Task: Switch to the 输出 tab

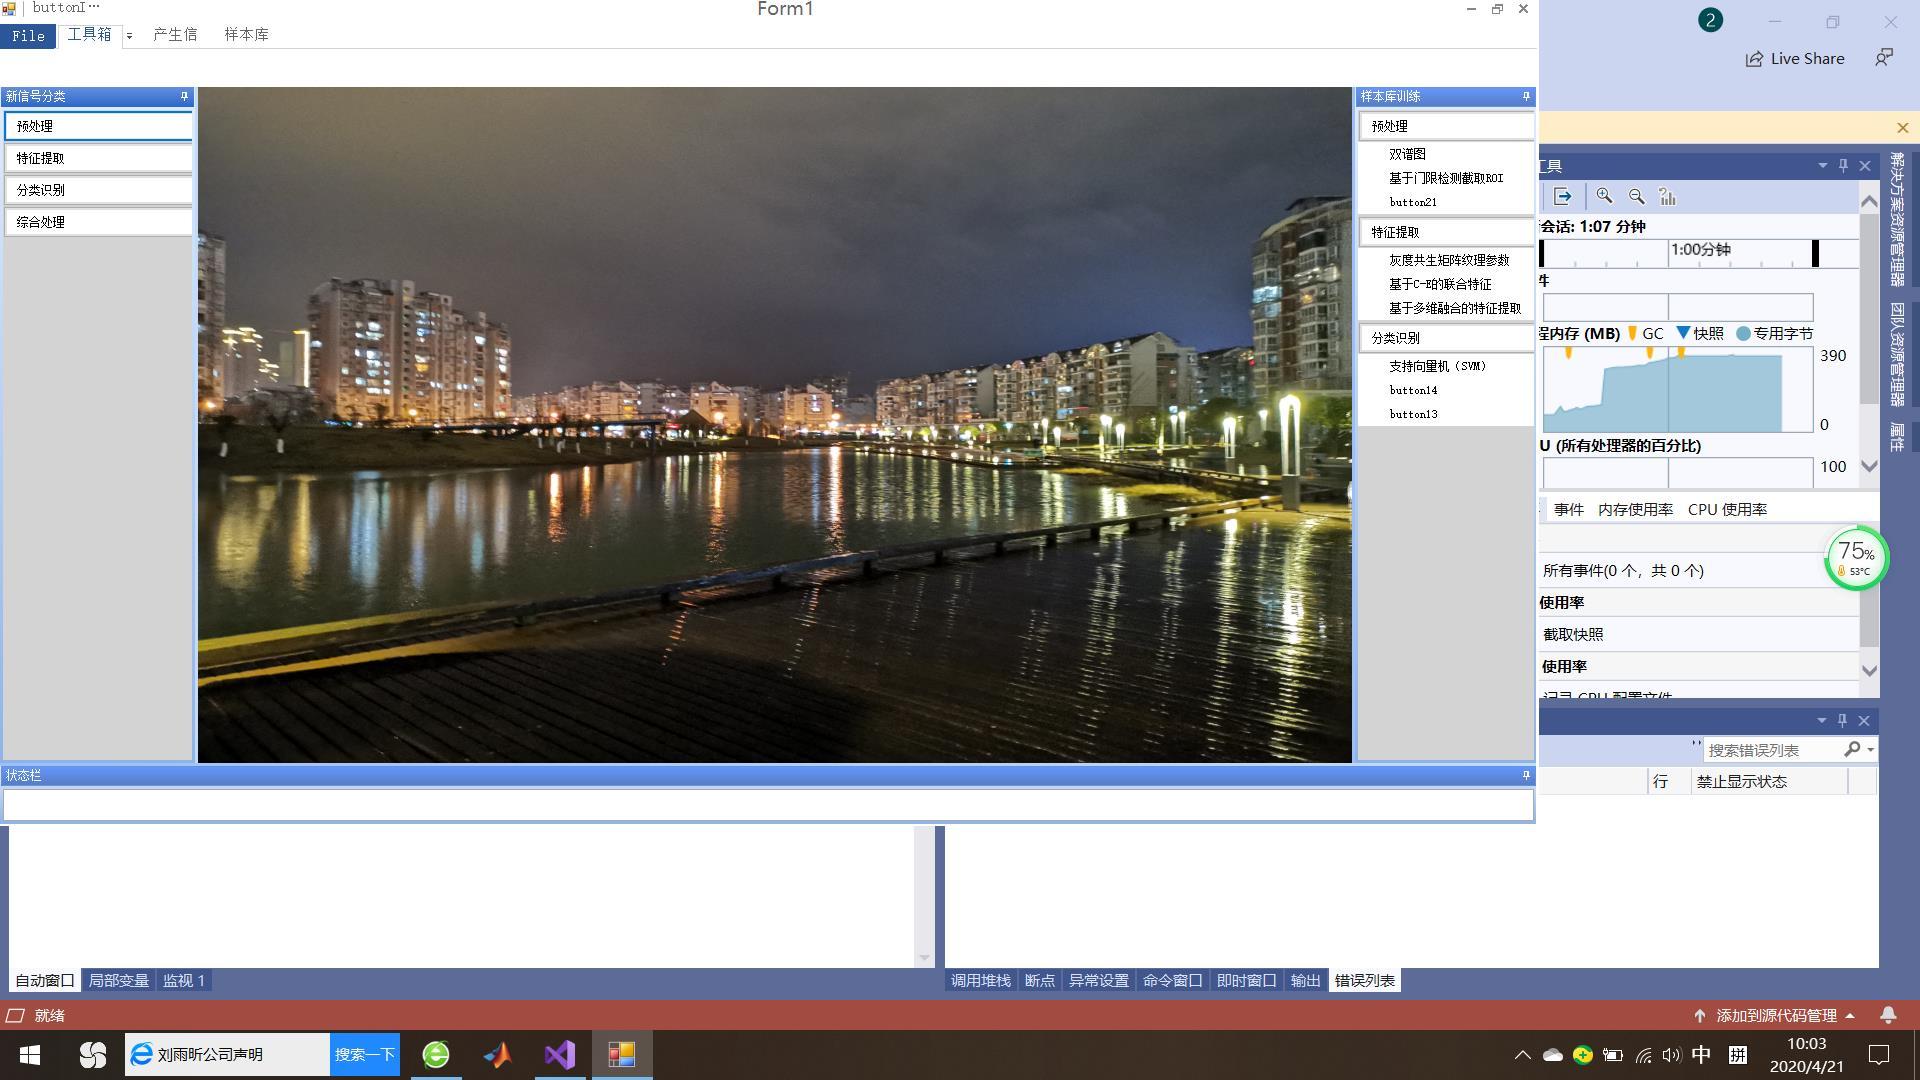Action: 1305,981
